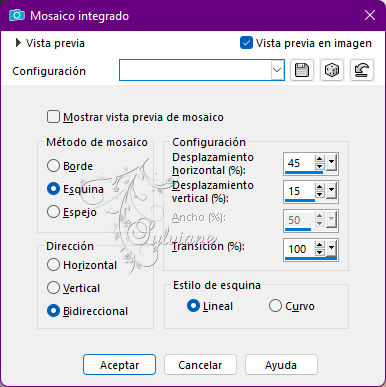Uncheck Vista previa en imagen

[x=246, y=43]
